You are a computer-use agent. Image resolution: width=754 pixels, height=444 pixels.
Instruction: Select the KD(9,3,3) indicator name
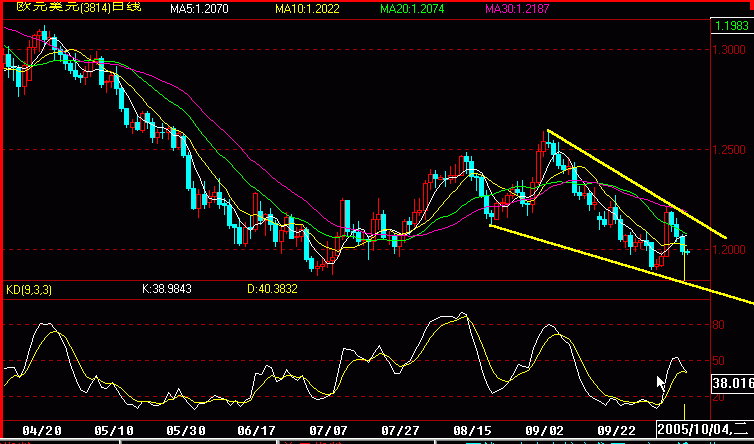pyautogui.click(x=29, y=290)
